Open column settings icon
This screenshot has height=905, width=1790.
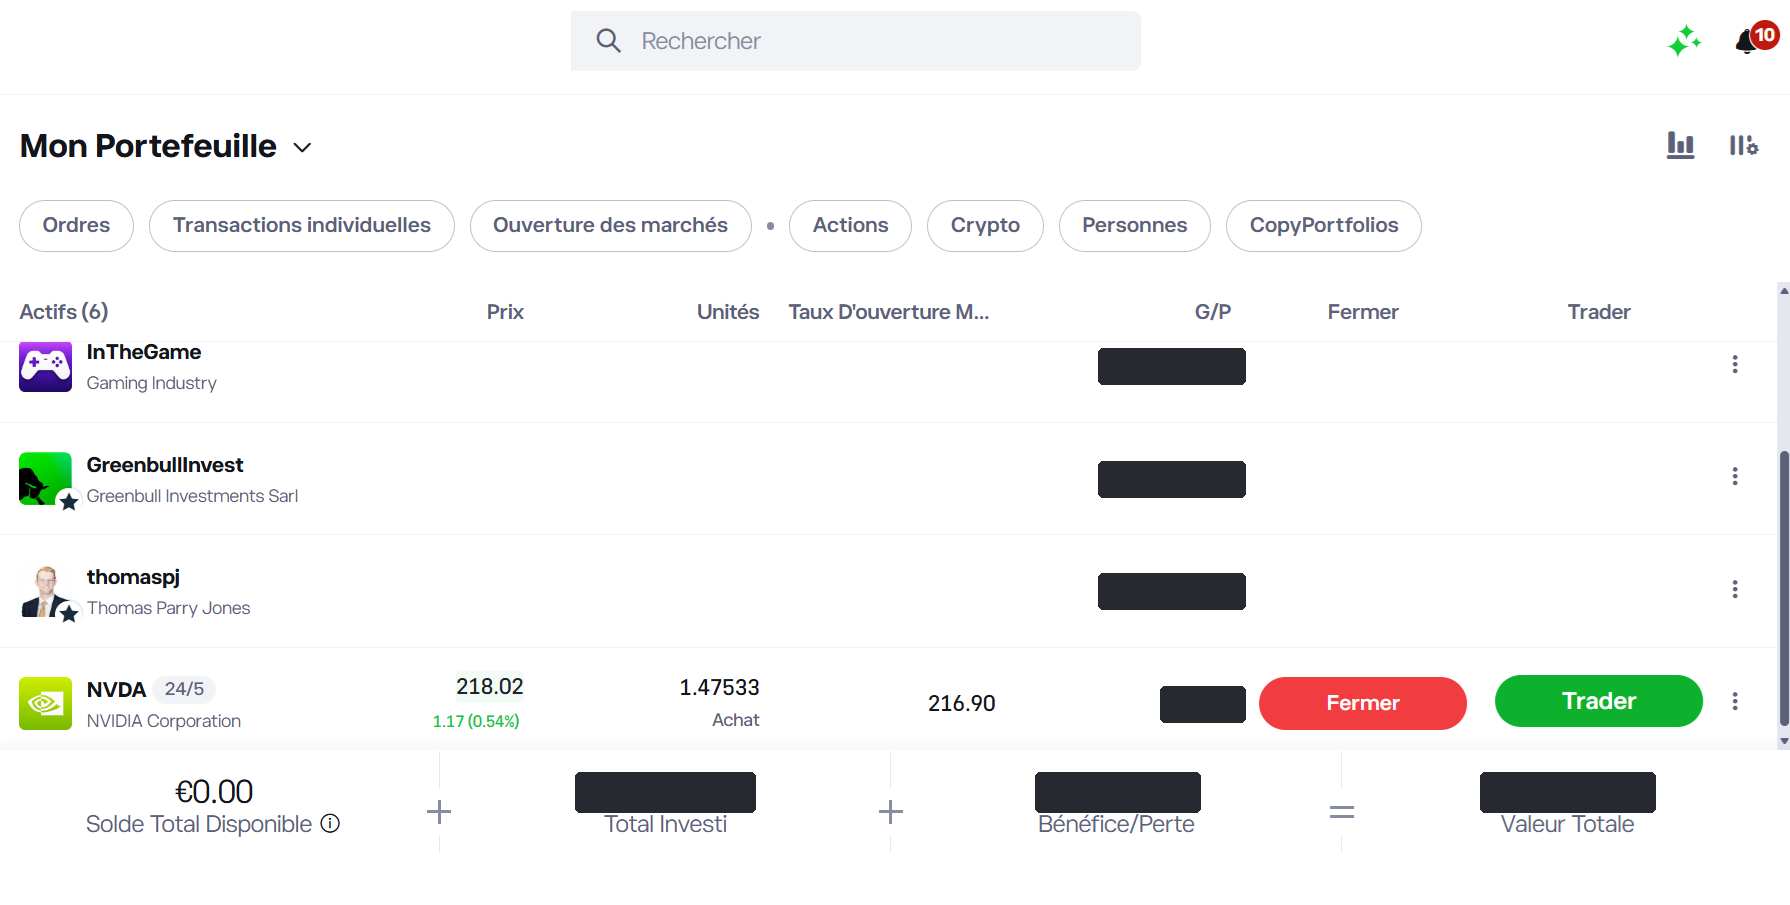click(x=1743, y=146)
